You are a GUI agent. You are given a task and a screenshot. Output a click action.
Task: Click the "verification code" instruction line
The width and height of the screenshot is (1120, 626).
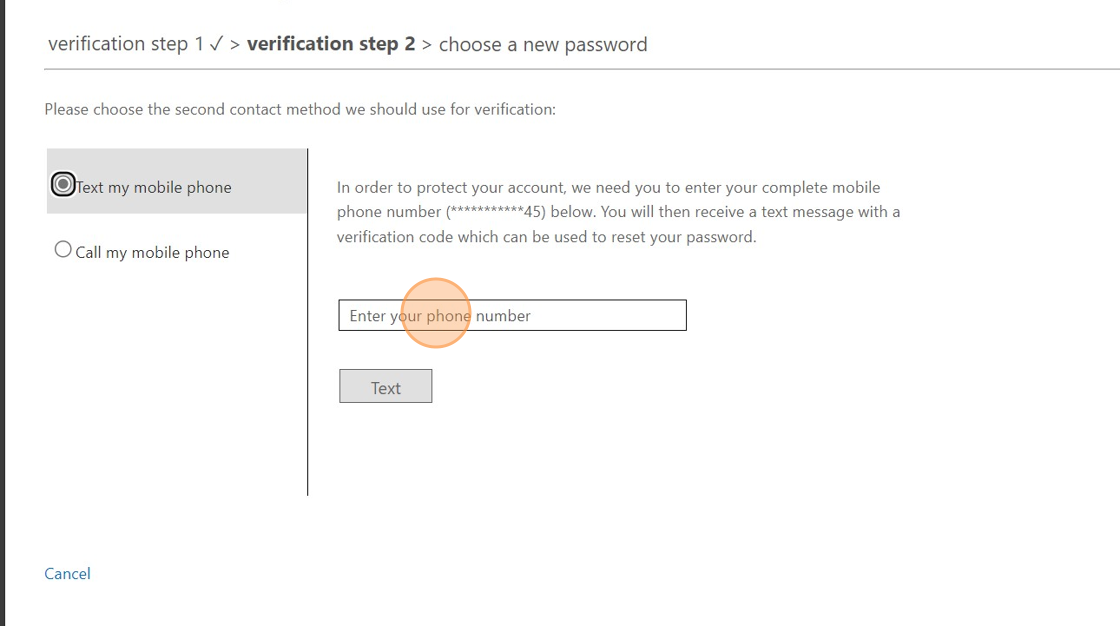point(546,237)
